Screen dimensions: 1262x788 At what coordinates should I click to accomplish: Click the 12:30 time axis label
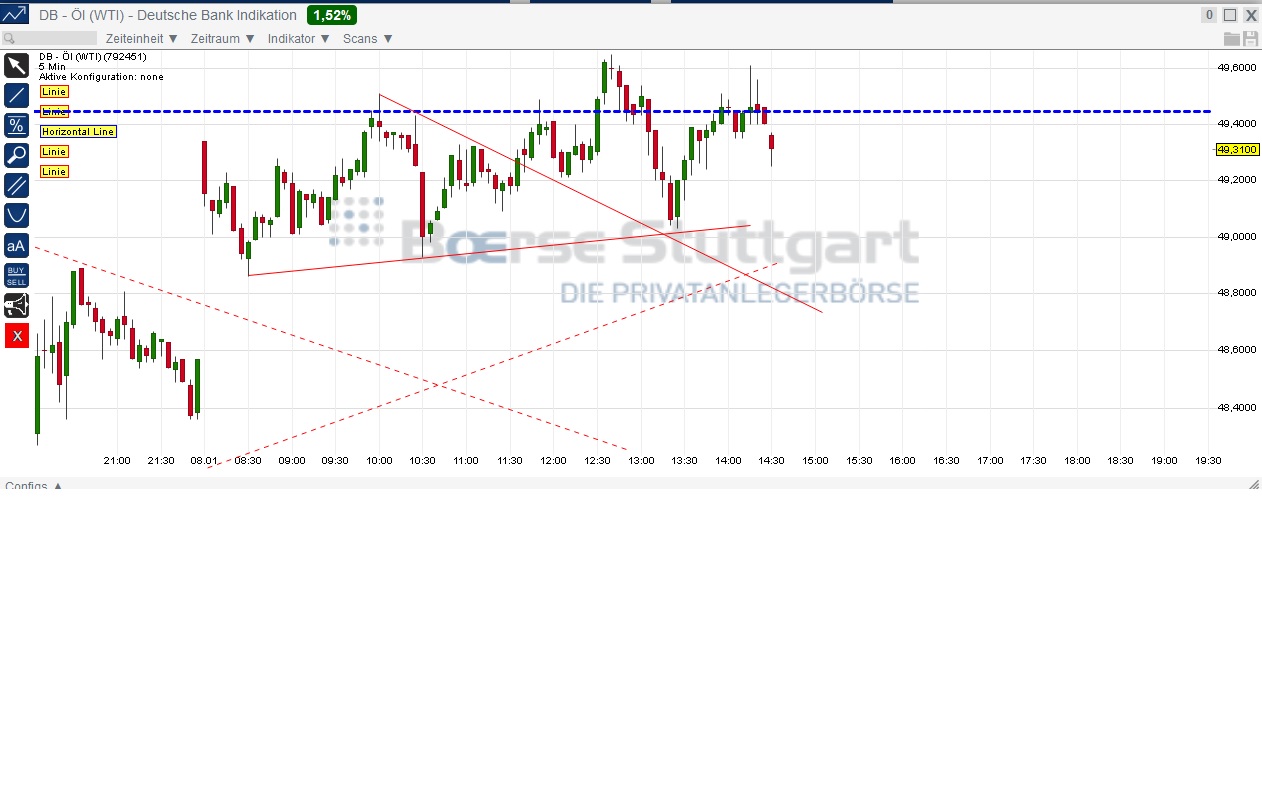(x=597, y=460)
